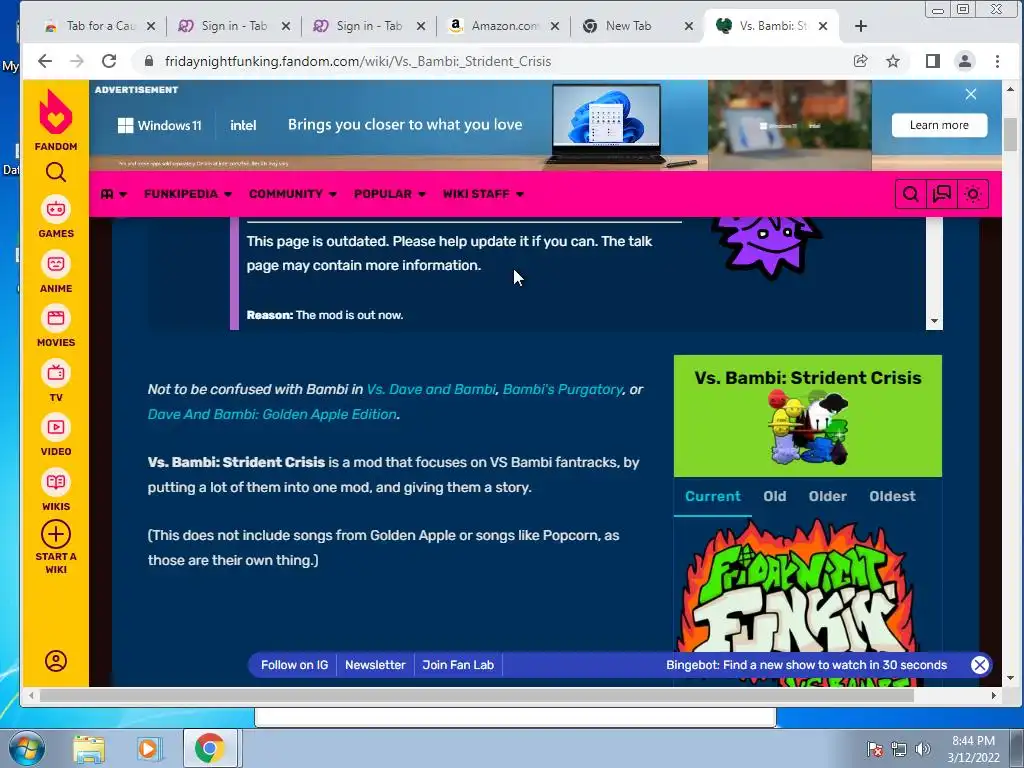Image resolution: width=1024 pixels, height=768 pixels.
Task: Click the Chrome taskbar icon
Action: click(x=209, y=748)
